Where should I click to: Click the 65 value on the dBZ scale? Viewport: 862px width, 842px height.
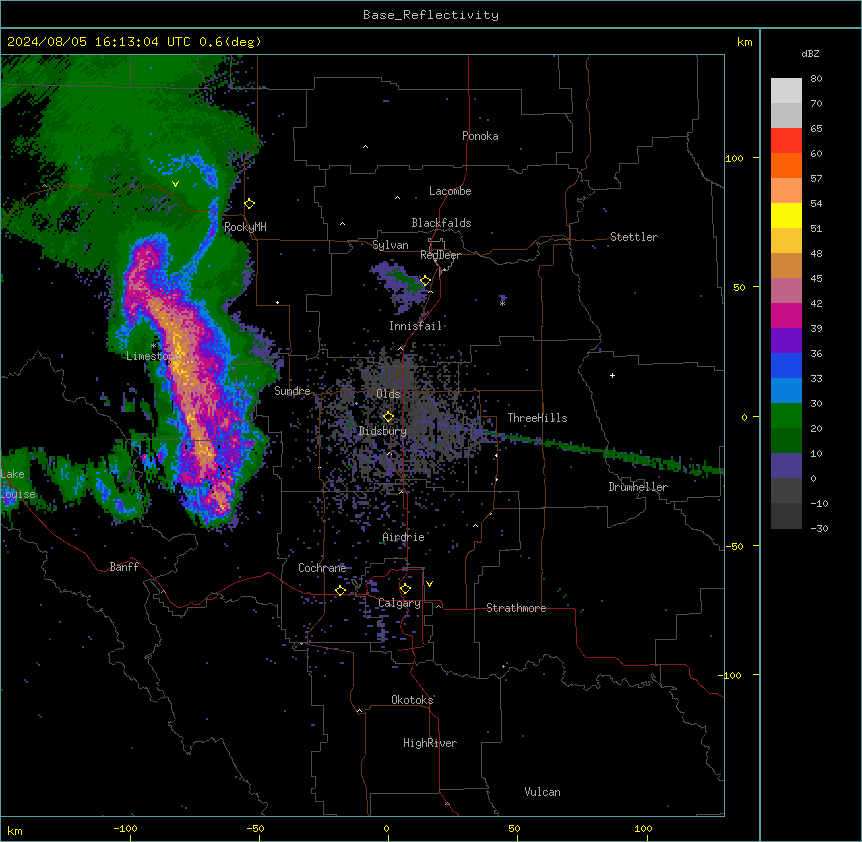click(x=816, y=129)
